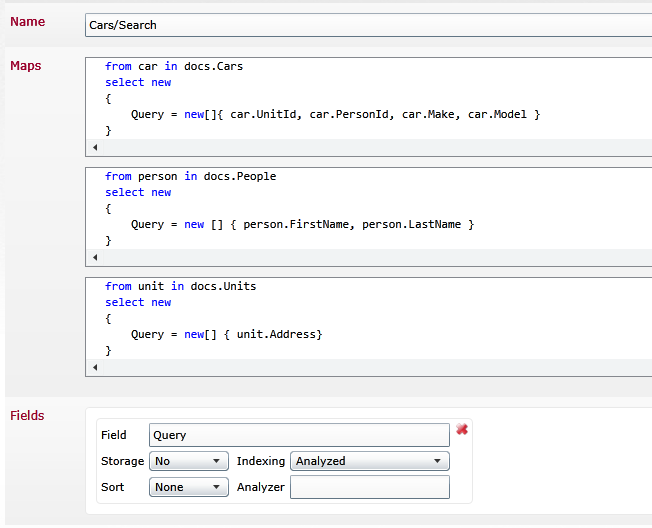Click the Name field with Cars/Search
Image resolution: width=652 pixels, height=528 pixels.
[368, 25]
